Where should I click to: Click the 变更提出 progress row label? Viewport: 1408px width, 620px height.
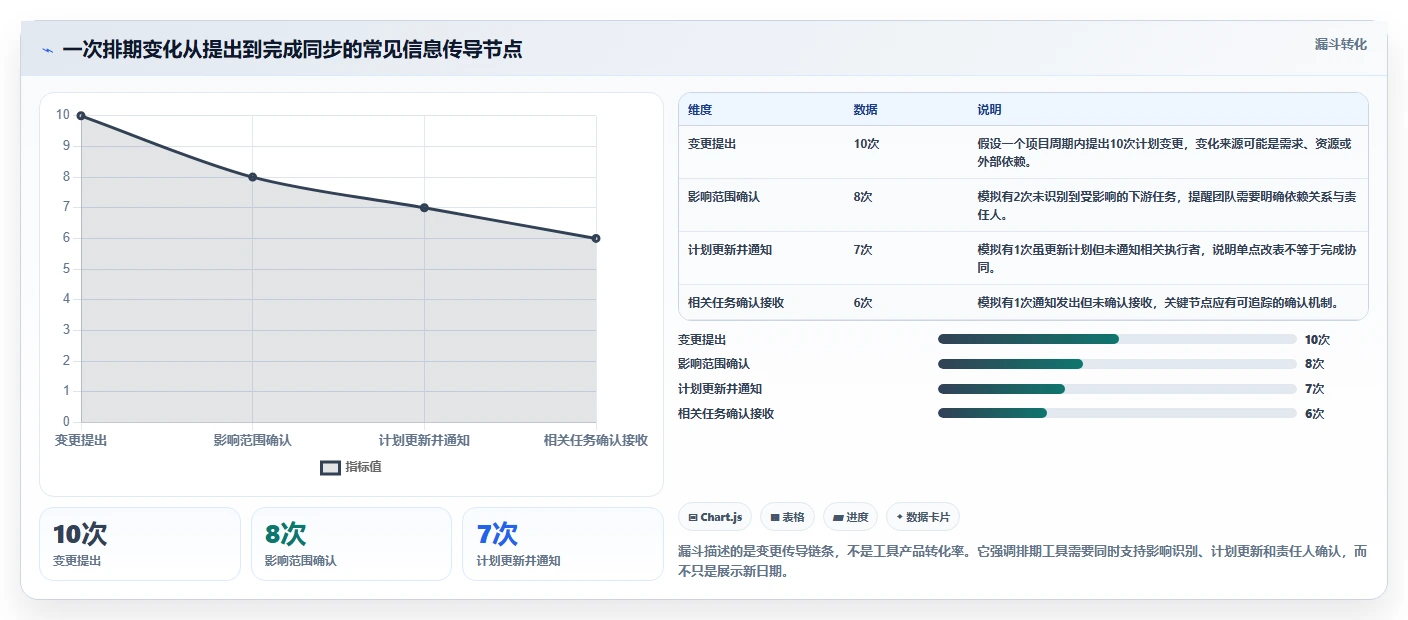(702, 340)
